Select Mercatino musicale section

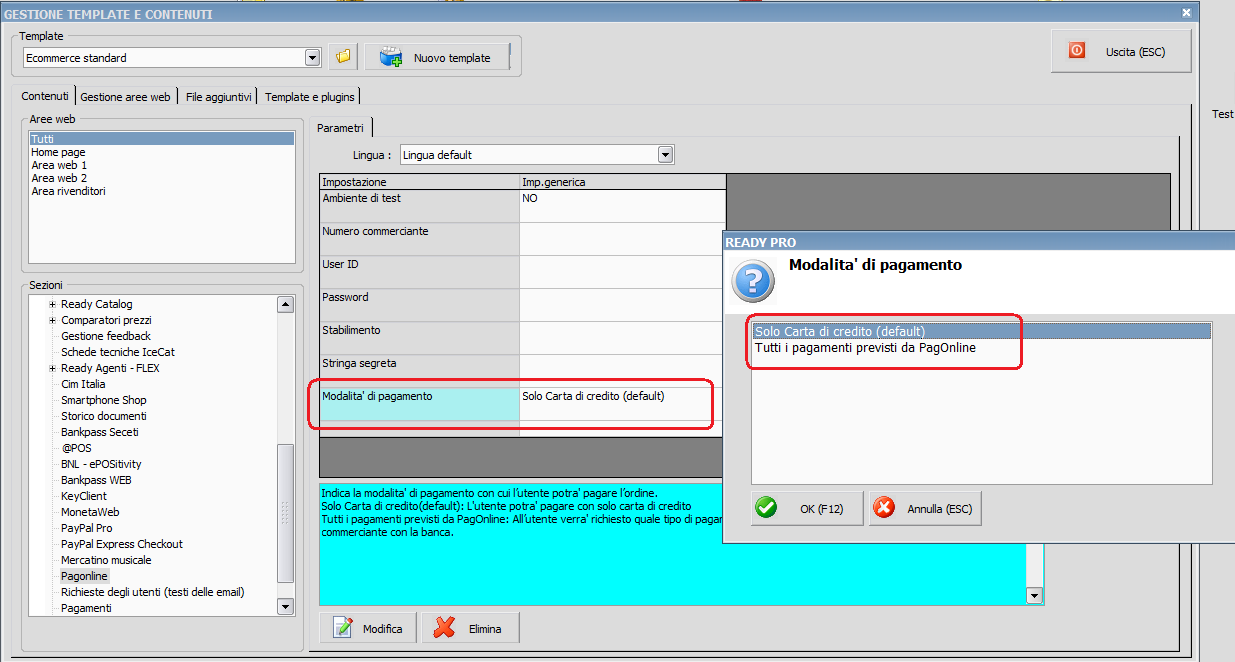coord(106,560)
